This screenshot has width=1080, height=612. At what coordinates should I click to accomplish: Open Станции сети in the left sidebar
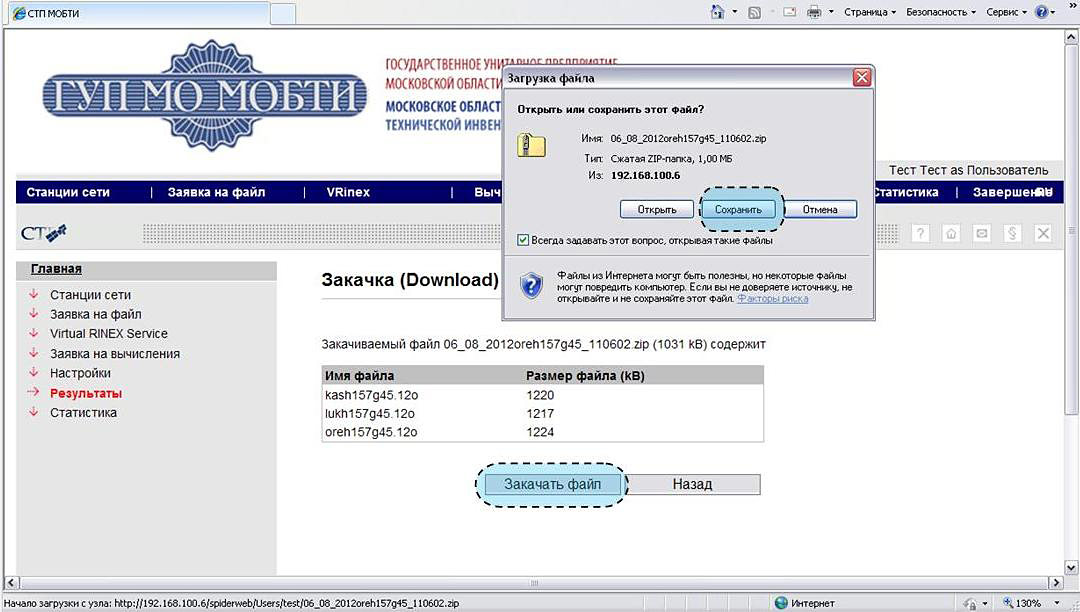pyautogui.click(x=90, y=295)
